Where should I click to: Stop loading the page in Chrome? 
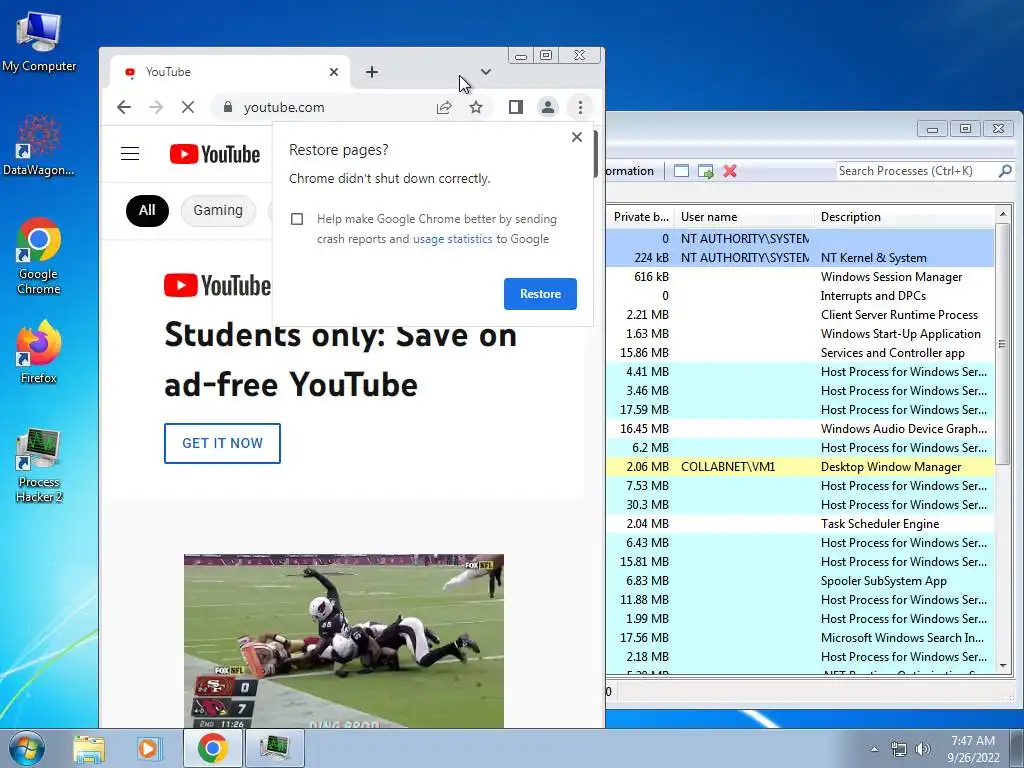pyautogui.click(x=188, y=107)
